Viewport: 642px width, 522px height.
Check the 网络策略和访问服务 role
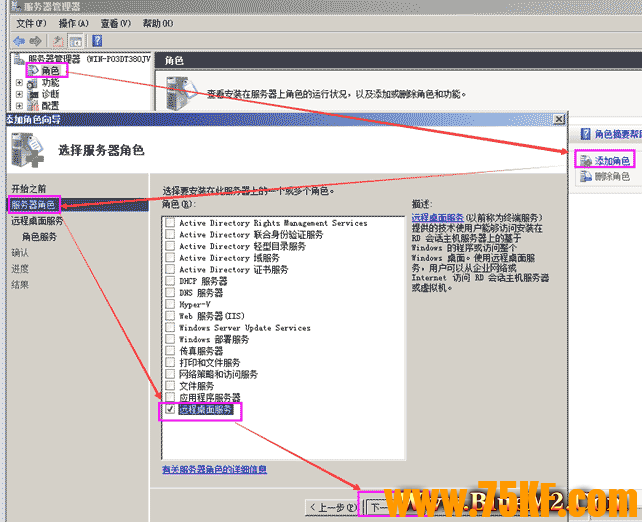click(x=170, y=374)
